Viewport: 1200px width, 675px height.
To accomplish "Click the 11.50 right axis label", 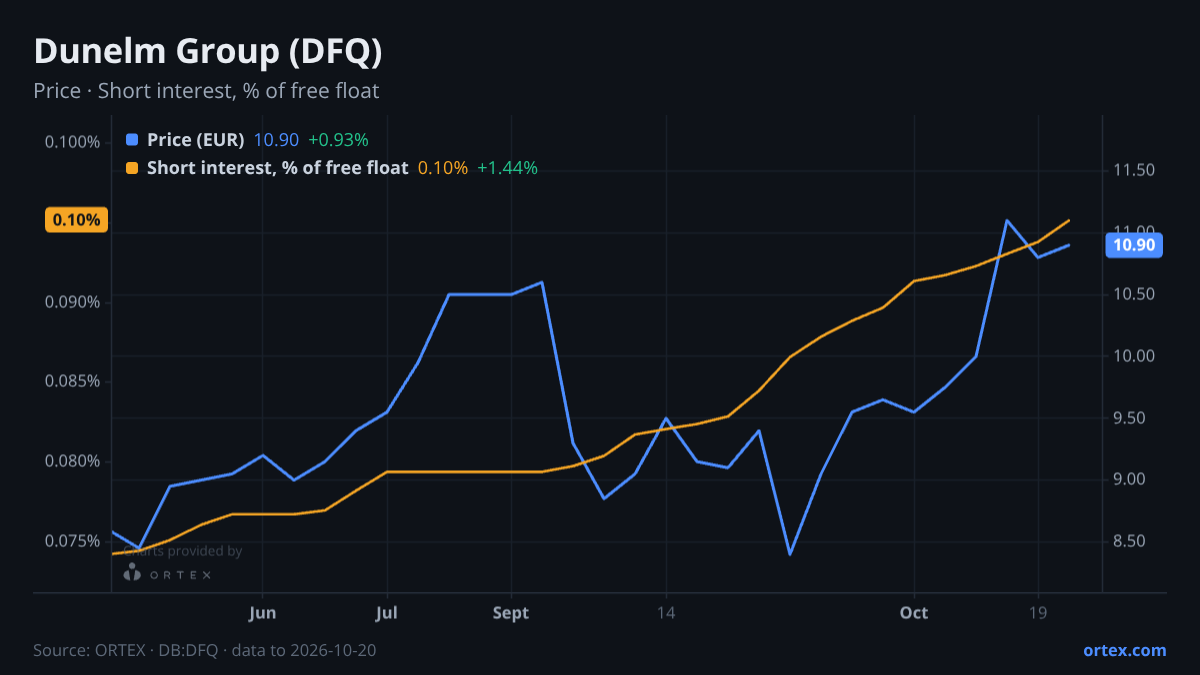I will tap(1134, 171).
